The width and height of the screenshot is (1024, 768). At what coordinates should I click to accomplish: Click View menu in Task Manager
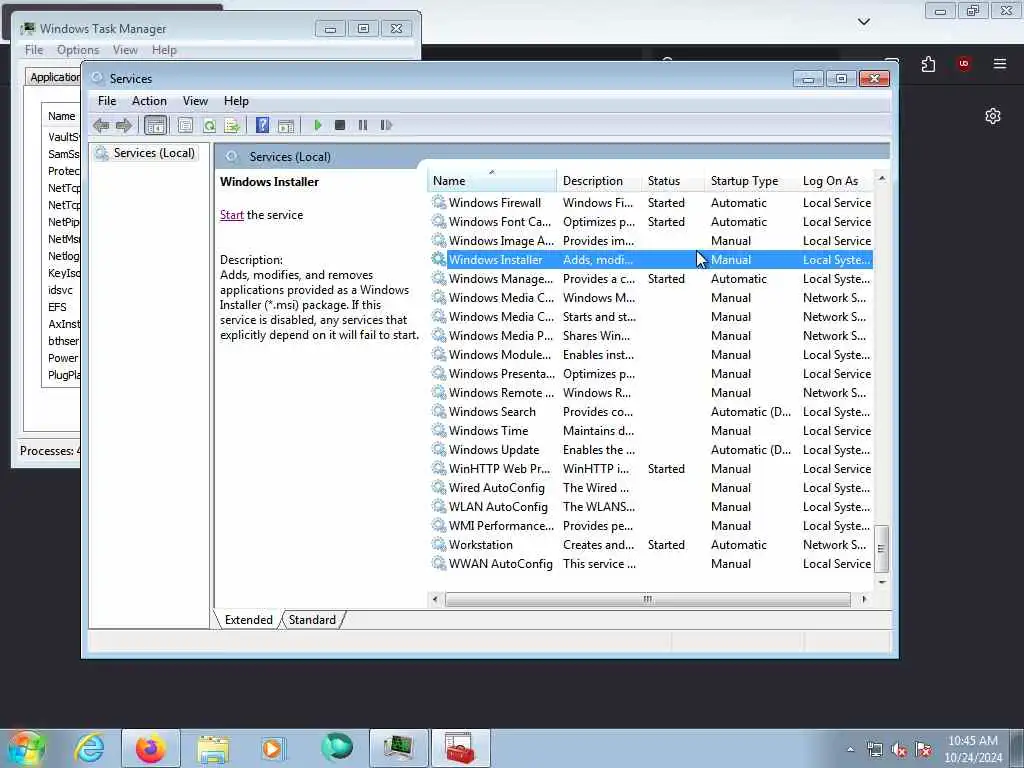point(125,50)
